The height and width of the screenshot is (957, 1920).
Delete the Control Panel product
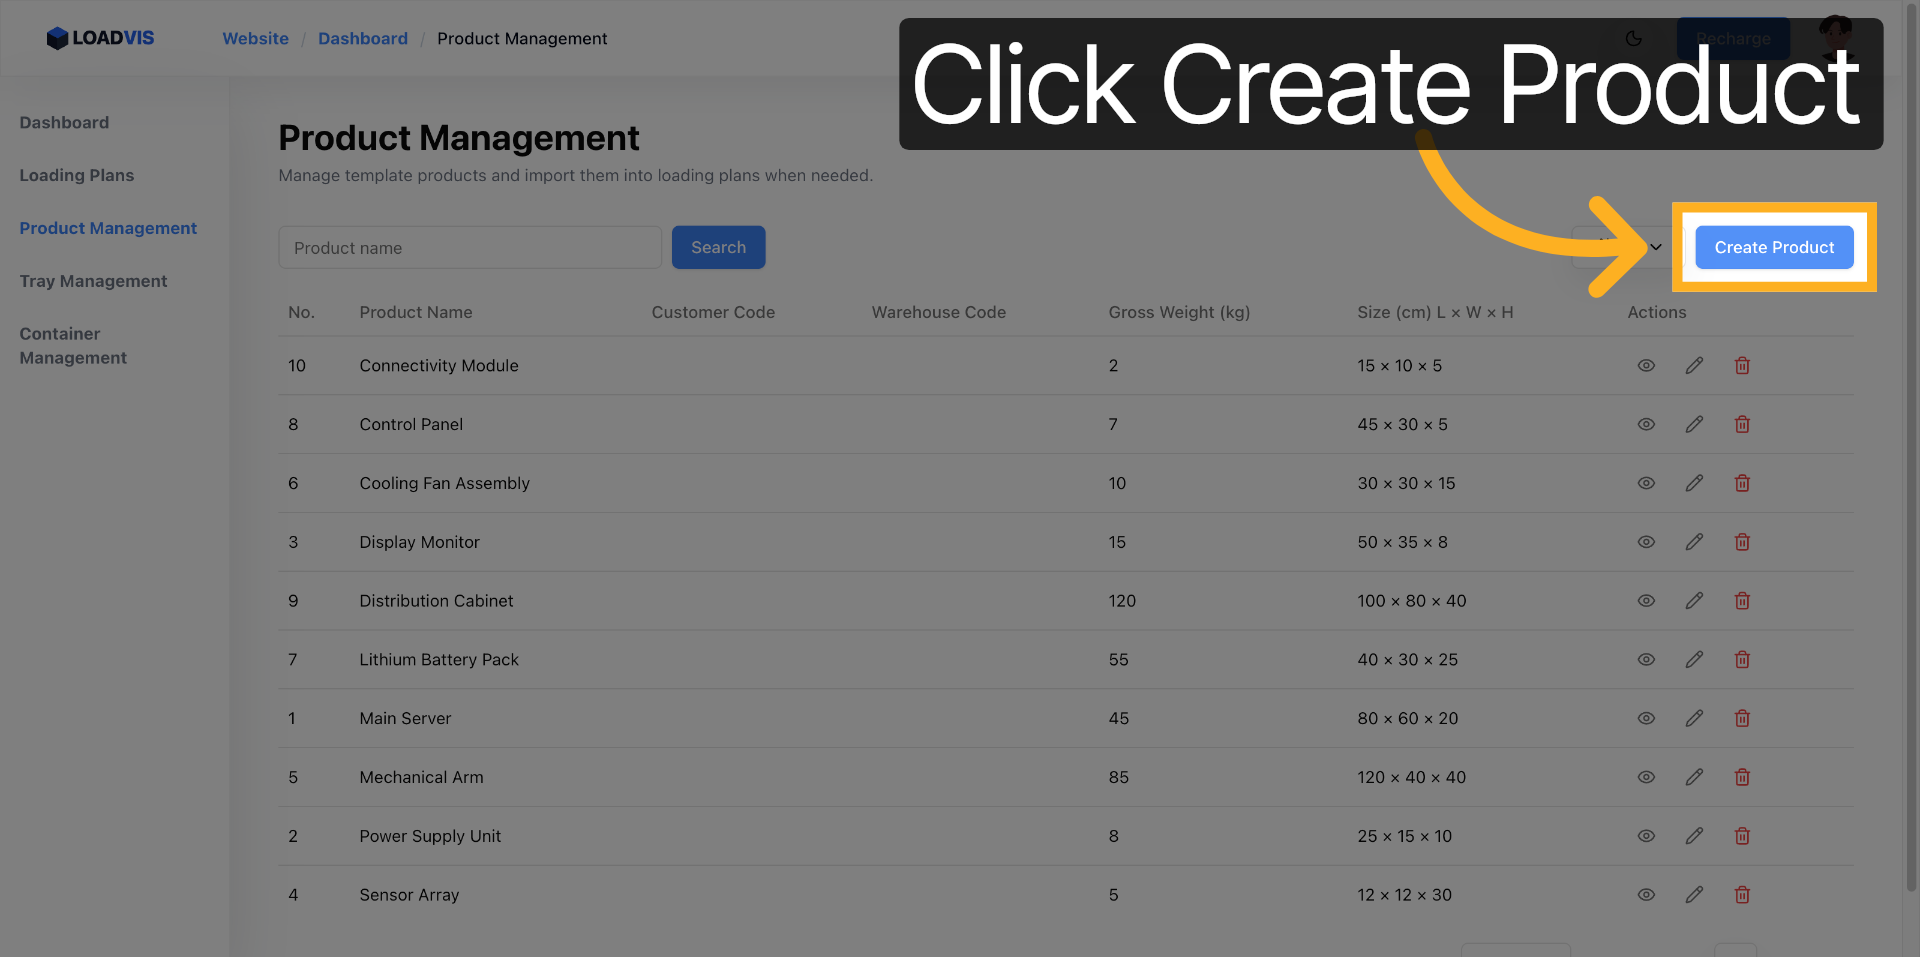pyautogui.click(x=1742, y=425)
